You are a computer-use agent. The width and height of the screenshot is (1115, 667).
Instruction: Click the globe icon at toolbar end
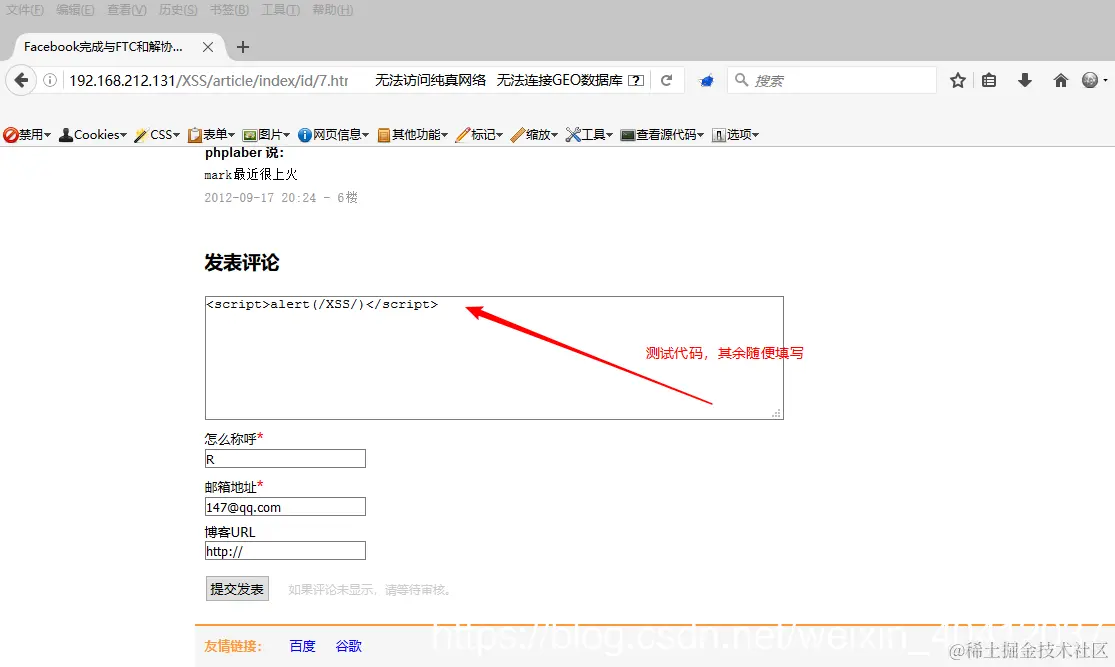pos(1090,80)
